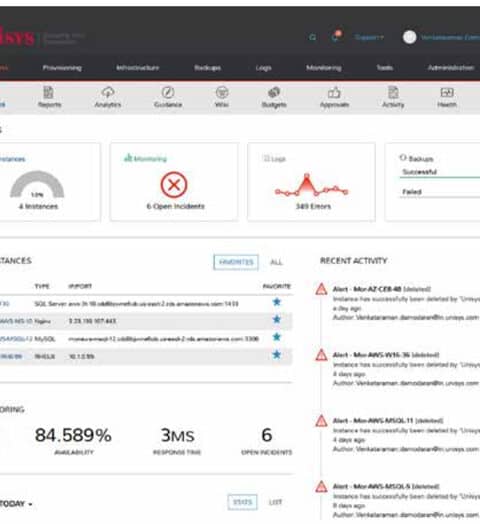Viewport: 480px width, 524px height.
Task: Click the Backups refresh icon in card
Action: 403,157
